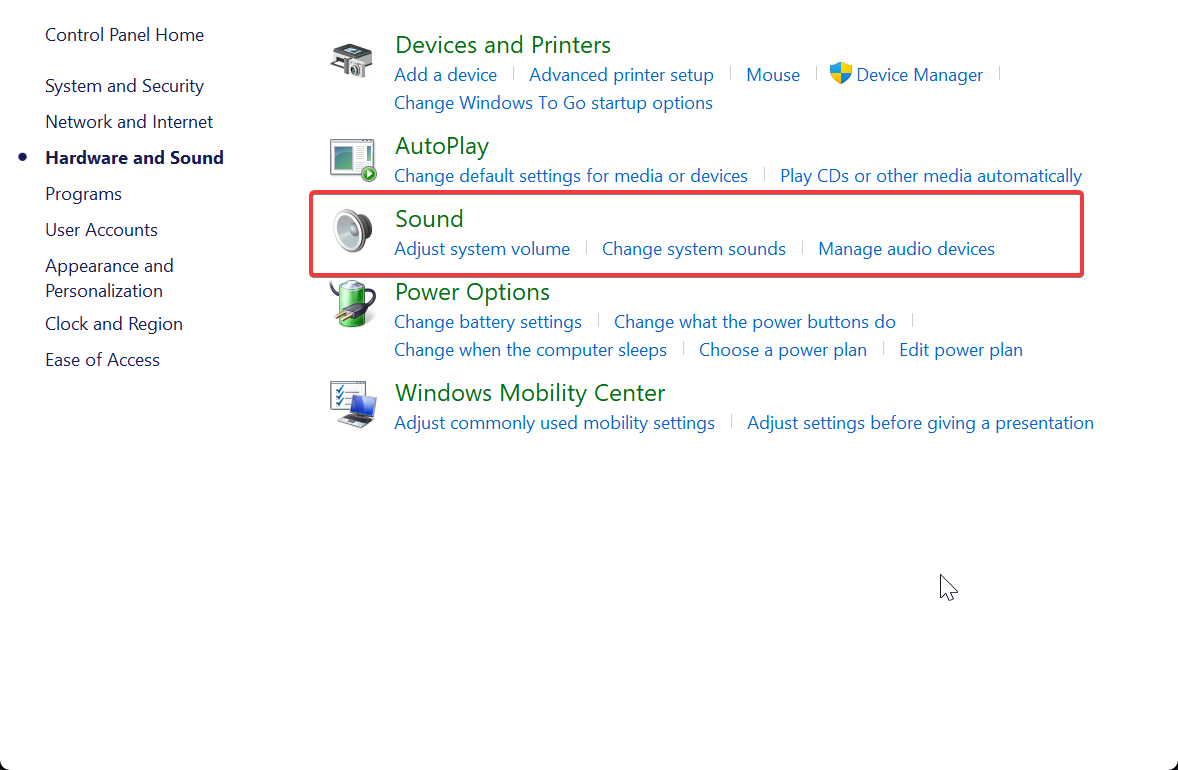
Task: Open Manage audio devices
Action: [906, 249]
